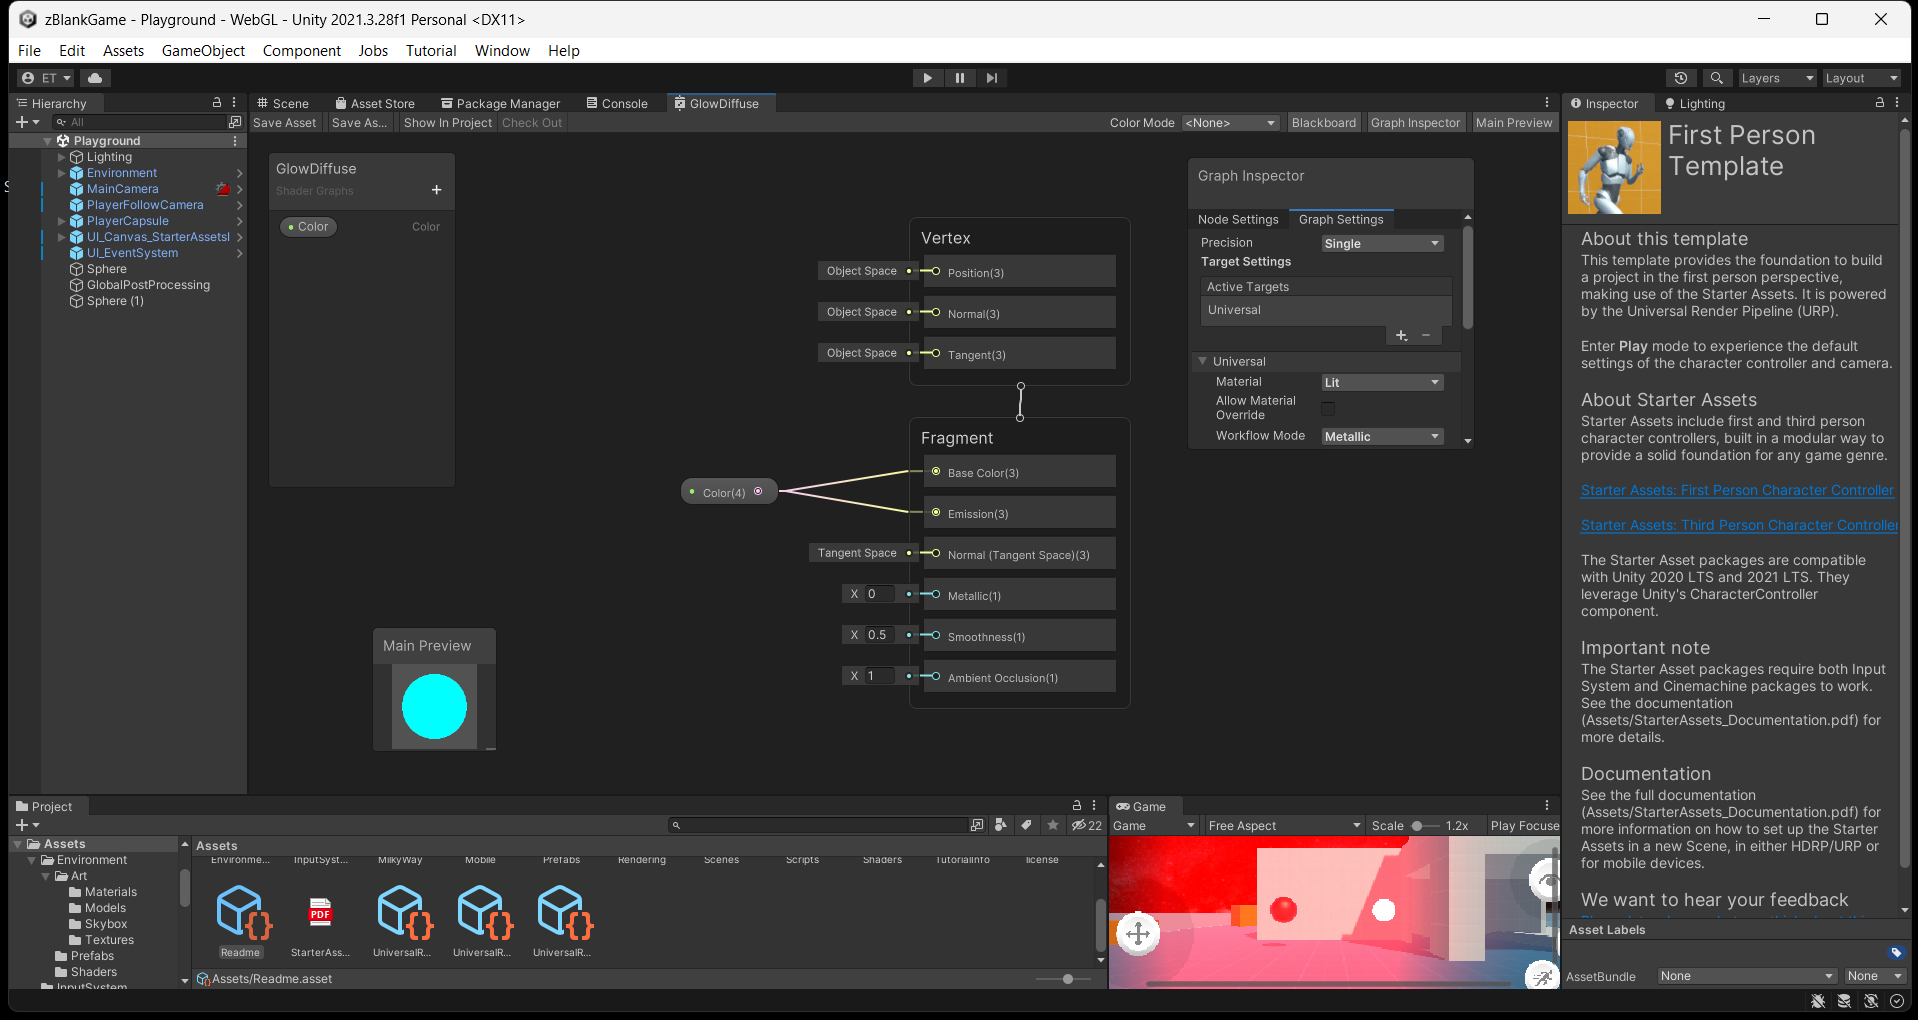The image size is (1918, 1020).
Task: Open the Color(4) node output port
Action: pyautogui.click(x=758, y=491)
